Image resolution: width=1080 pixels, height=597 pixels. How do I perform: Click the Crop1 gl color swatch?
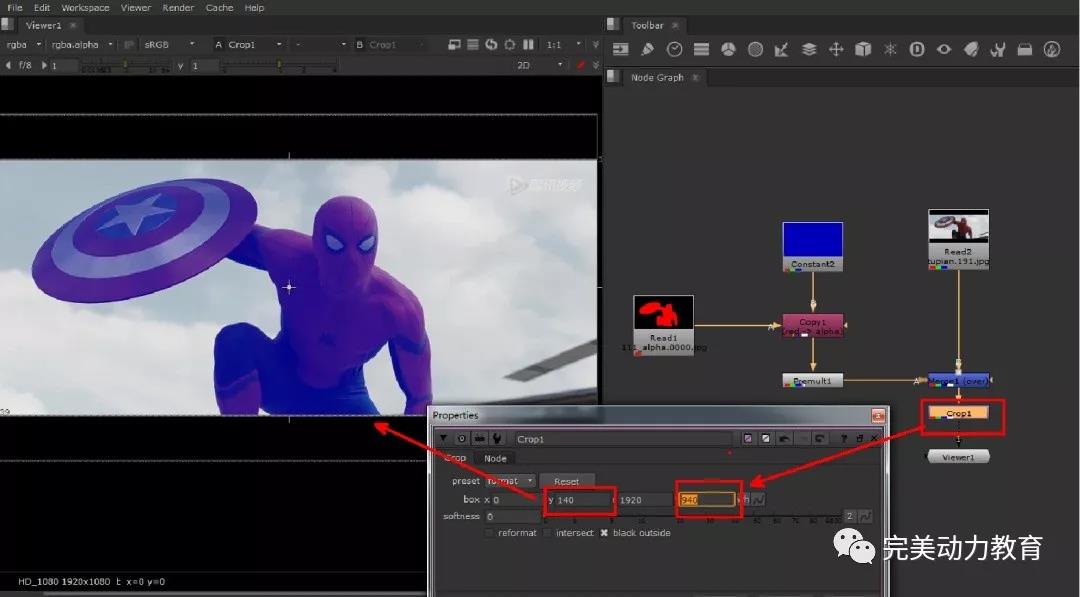pos(765,438)
